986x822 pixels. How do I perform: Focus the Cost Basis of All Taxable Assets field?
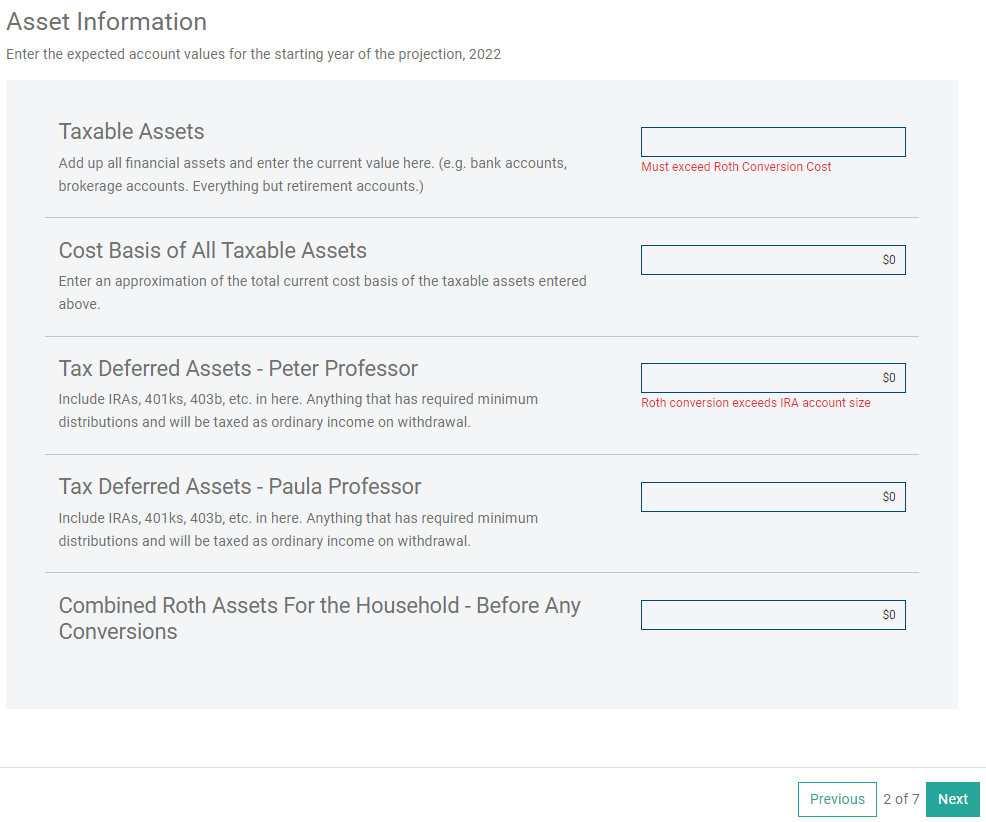(772, 260)
